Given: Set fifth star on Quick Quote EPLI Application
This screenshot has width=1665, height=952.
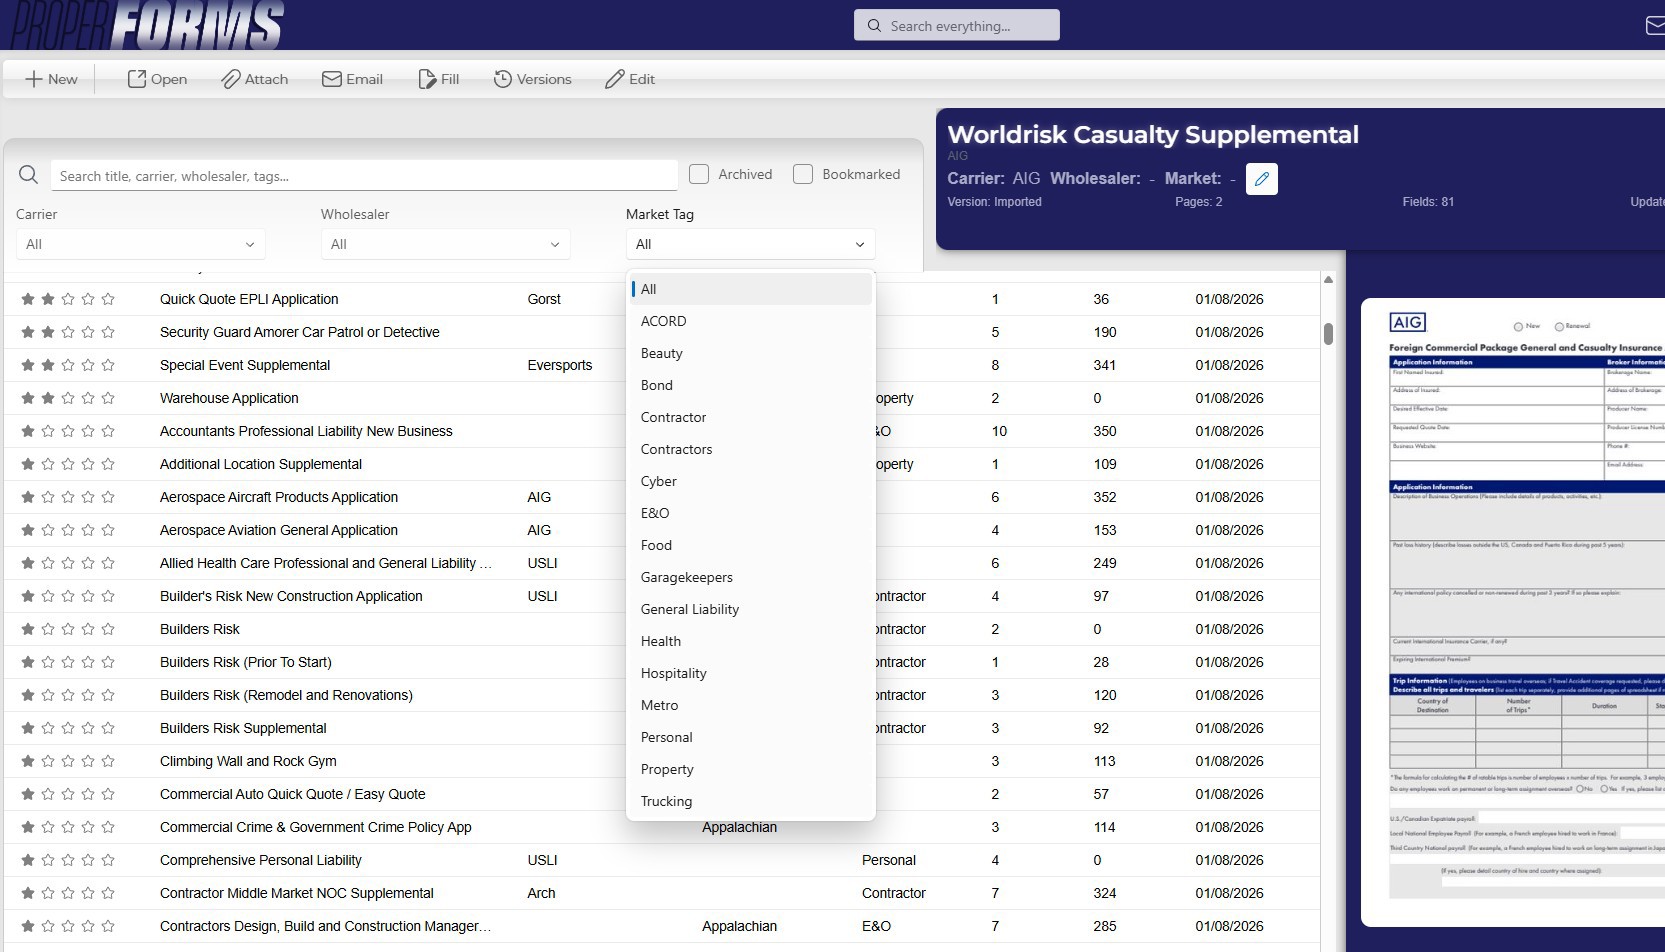Looking at the screenshot, I should [x=108, y=299].
